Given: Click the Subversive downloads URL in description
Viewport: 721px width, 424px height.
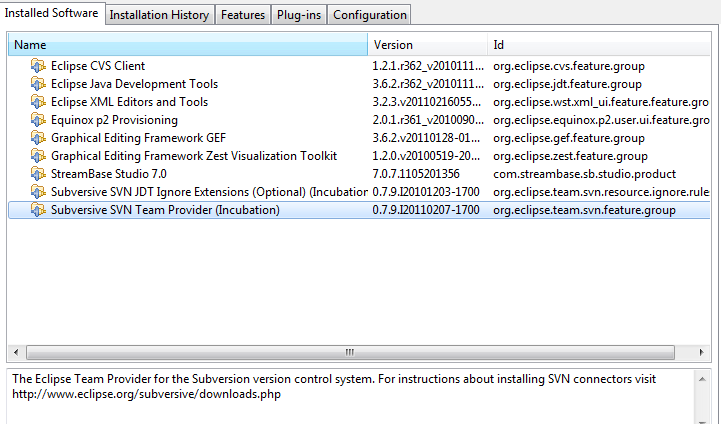Looking at the screenshot, I should (146, 394).
